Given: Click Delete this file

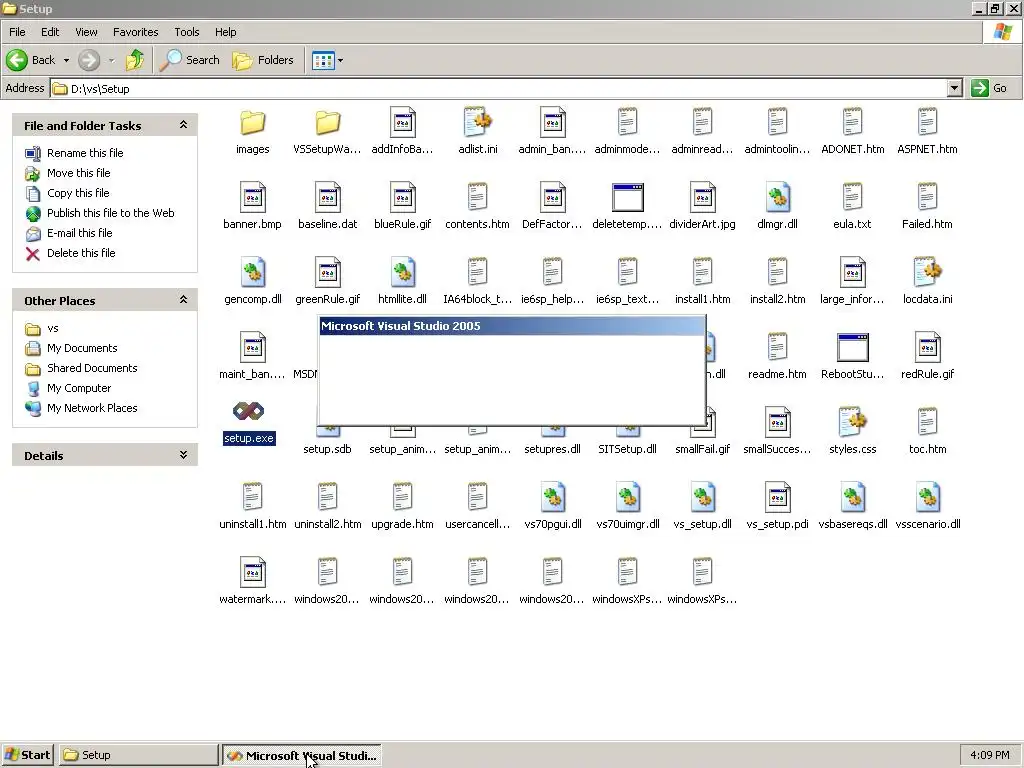Looking at the screenshot, I should 81,253.
